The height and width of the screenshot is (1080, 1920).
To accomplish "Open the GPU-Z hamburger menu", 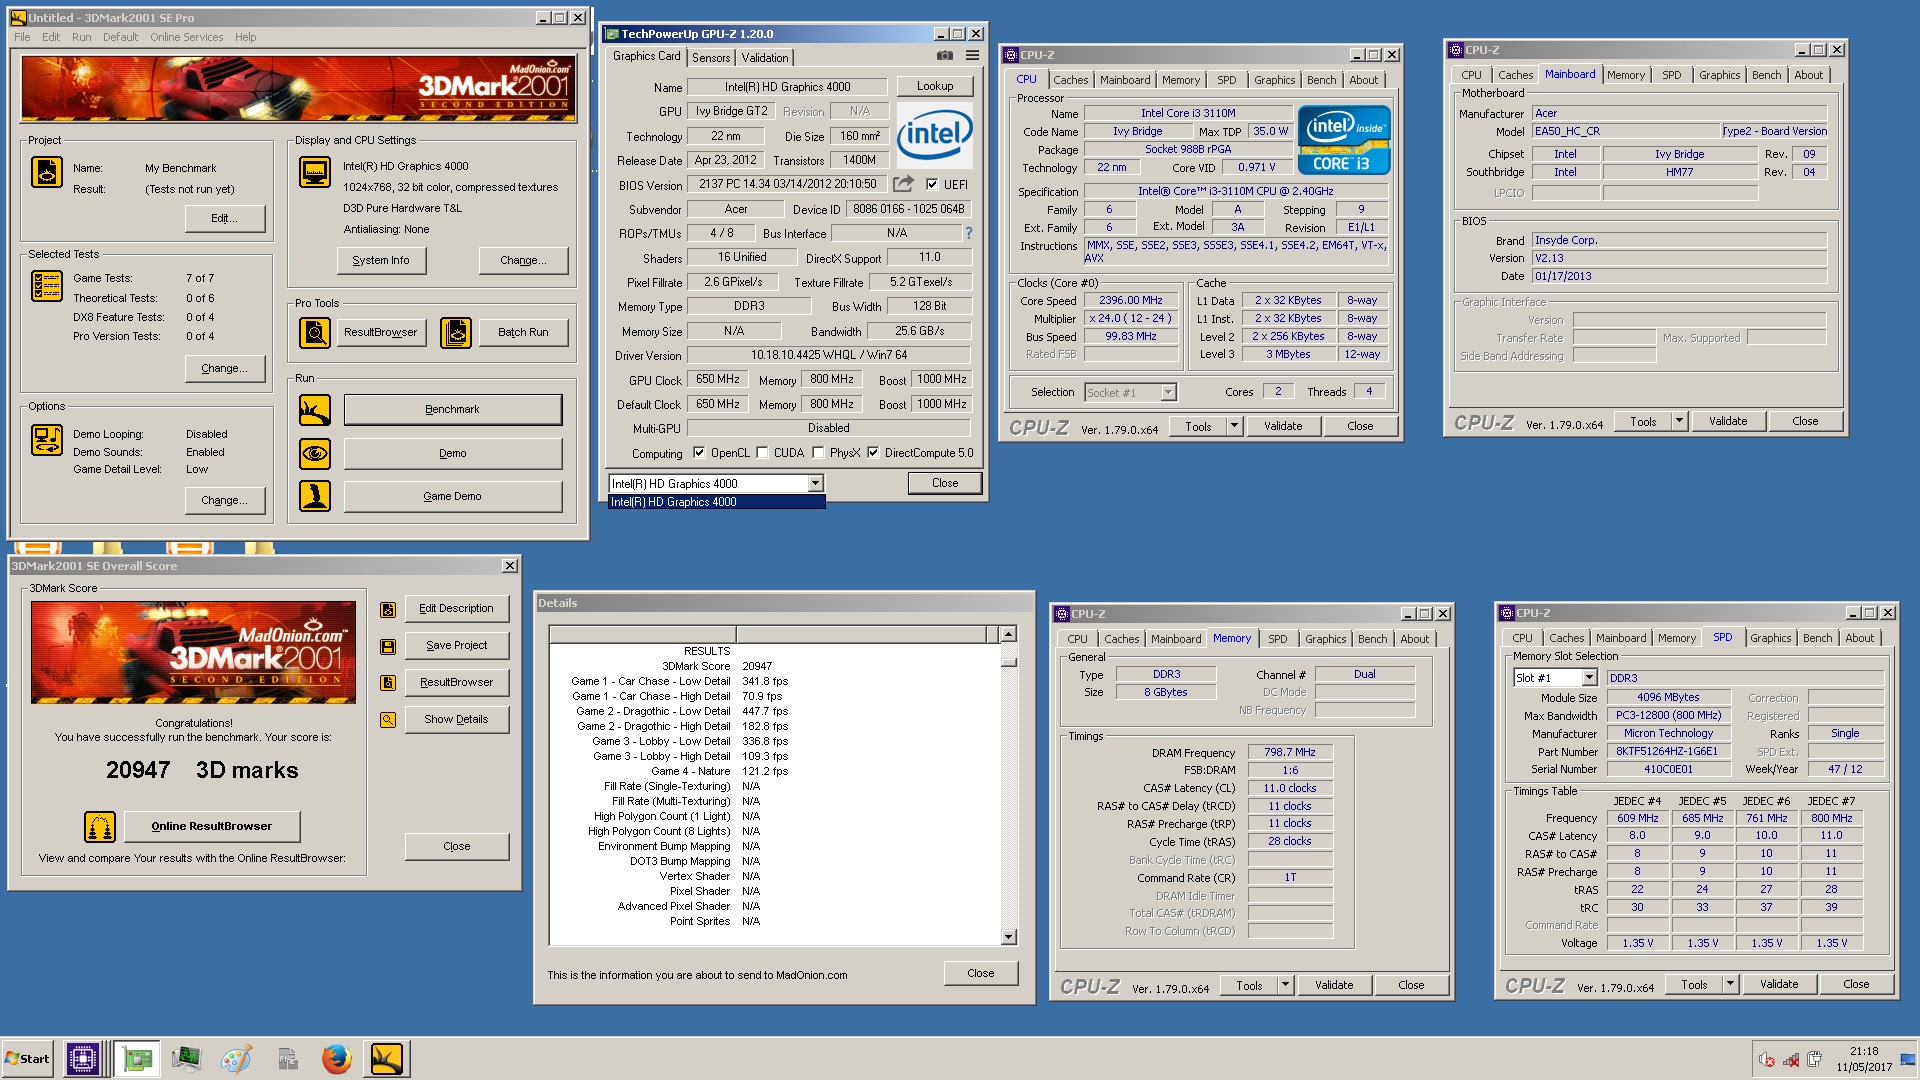I will point(972,56).
